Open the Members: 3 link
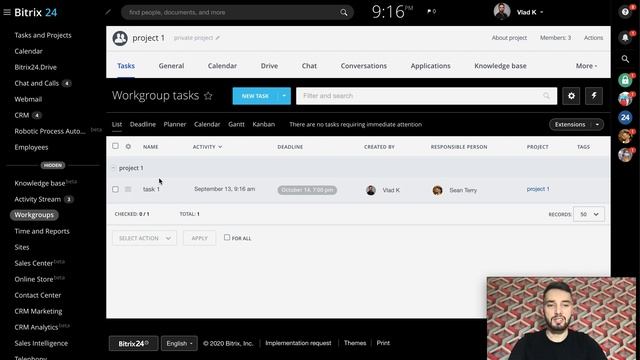 pyautogui.click(x=556, y=38)
